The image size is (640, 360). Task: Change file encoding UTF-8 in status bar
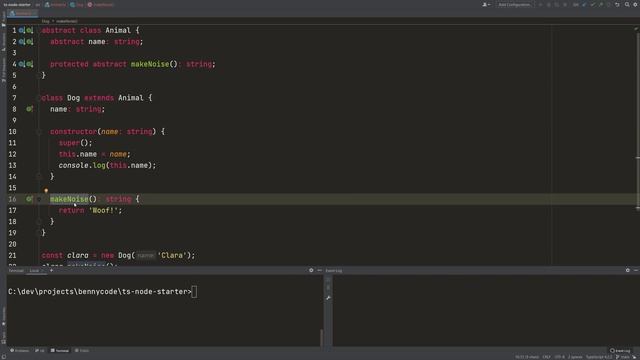(560, 357)
